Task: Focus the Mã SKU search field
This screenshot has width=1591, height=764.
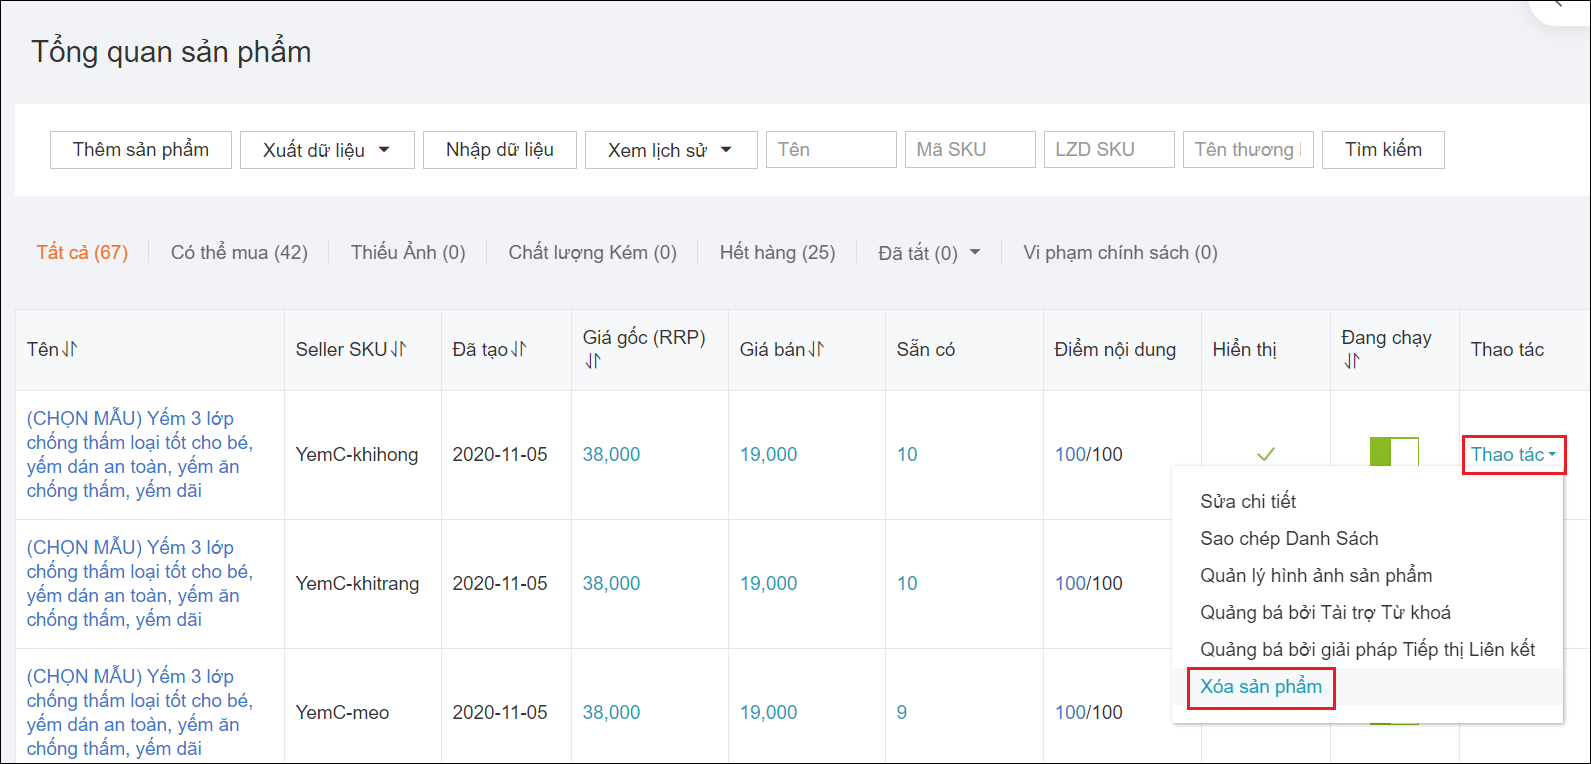Action: coord(969,150)
